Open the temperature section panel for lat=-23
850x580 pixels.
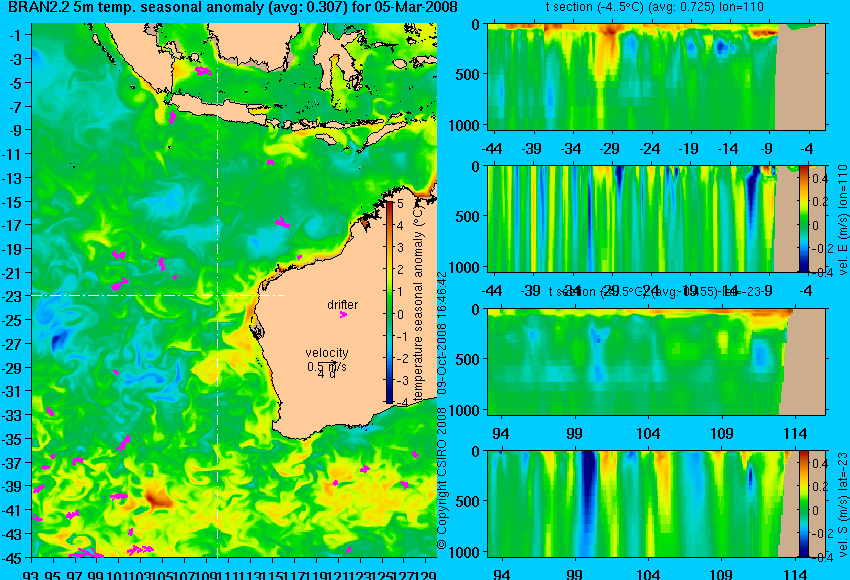(657, 362)
